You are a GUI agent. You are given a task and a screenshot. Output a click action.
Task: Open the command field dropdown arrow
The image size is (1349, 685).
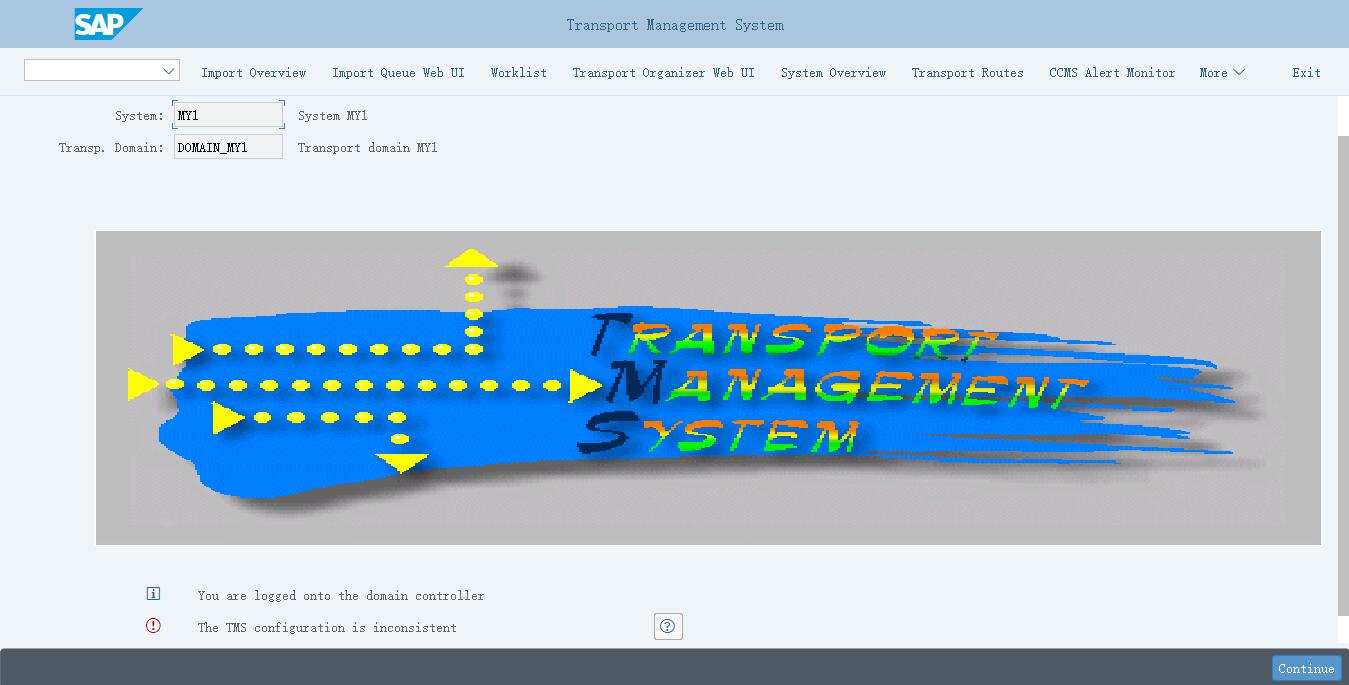point(168,71)
